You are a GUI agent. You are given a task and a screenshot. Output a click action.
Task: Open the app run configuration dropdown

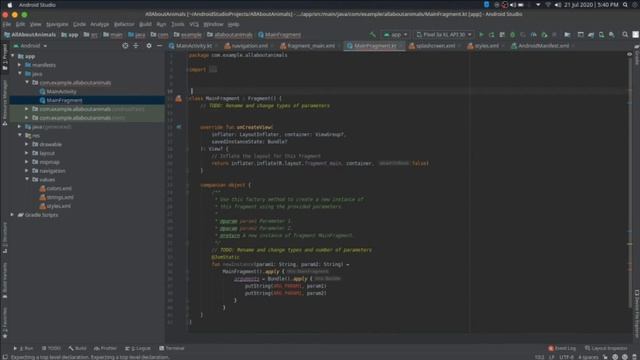pyautogui.click(x=395, y=35)
